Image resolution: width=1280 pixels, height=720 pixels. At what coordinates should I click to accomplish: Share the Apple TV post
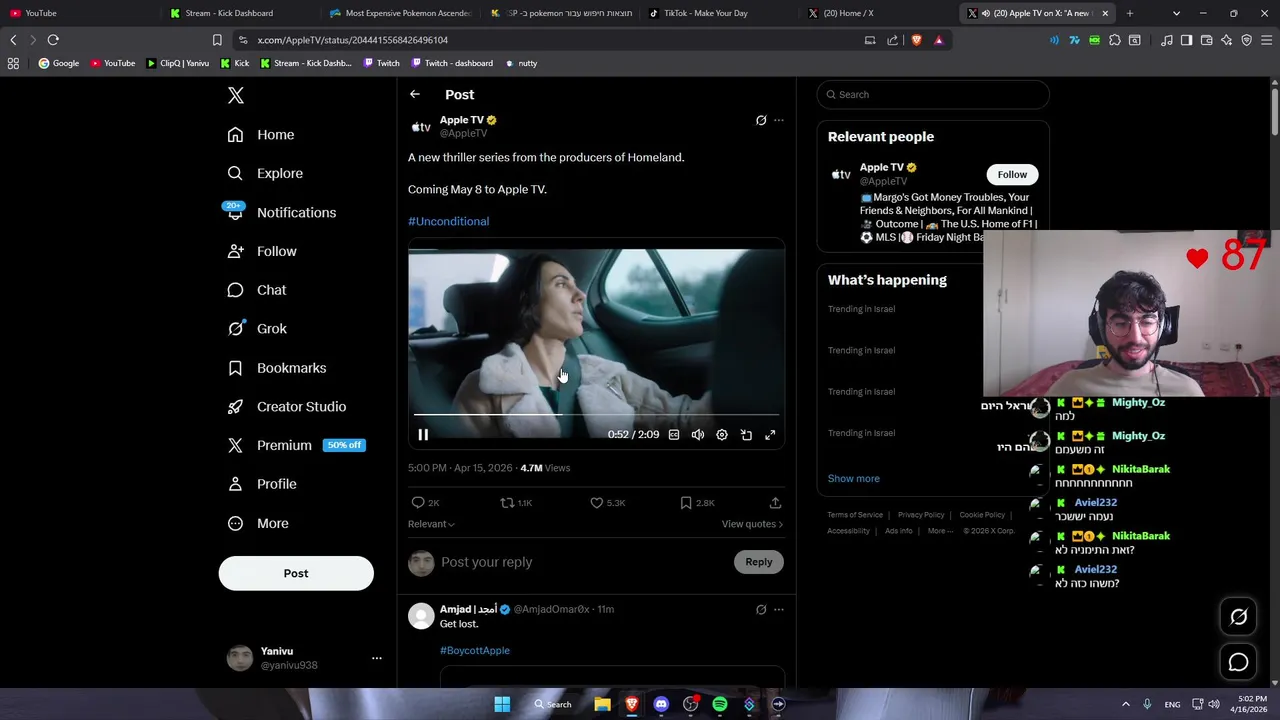point(775,503)
